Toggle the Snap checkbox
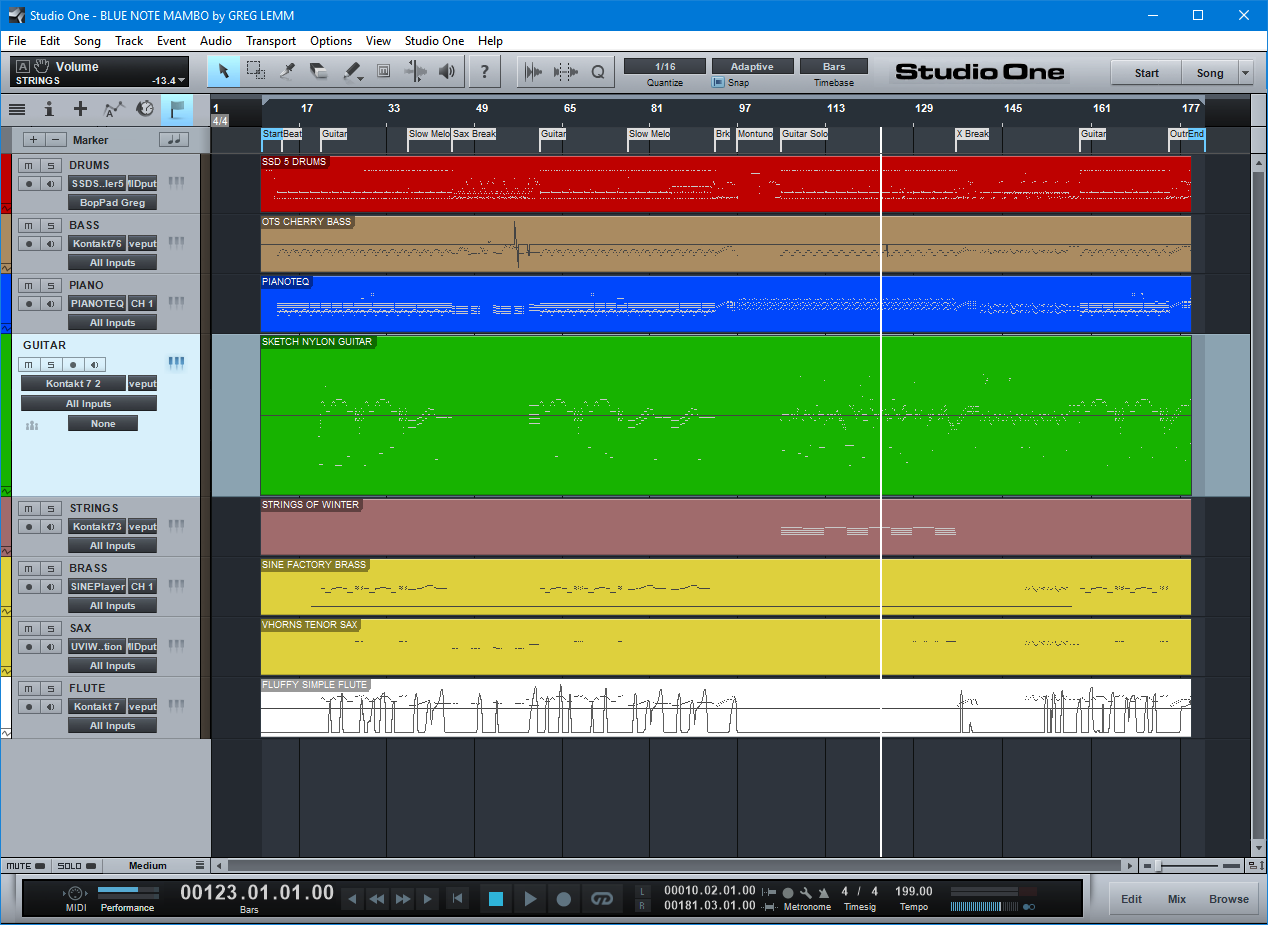The image size is (1268, 925). coord(718,83)
